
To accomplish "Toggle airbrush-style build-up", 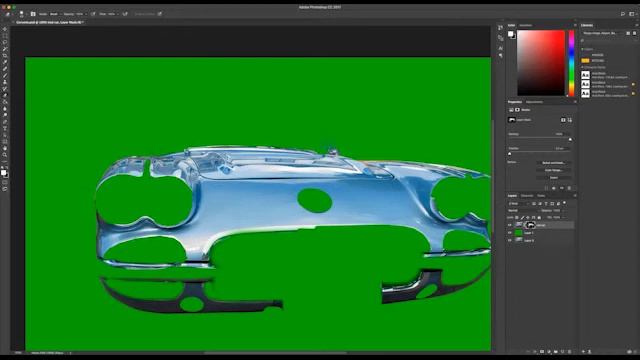I will [125, 14].
